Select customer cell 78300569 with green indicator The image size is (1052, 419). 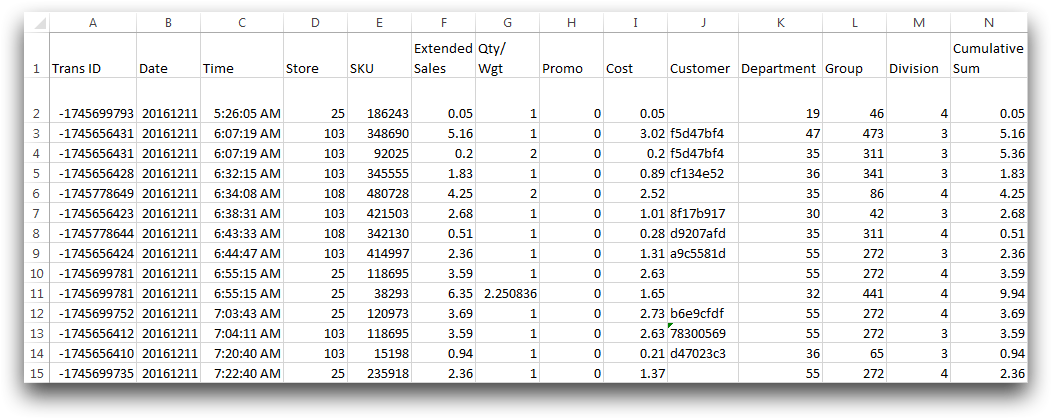702,331
